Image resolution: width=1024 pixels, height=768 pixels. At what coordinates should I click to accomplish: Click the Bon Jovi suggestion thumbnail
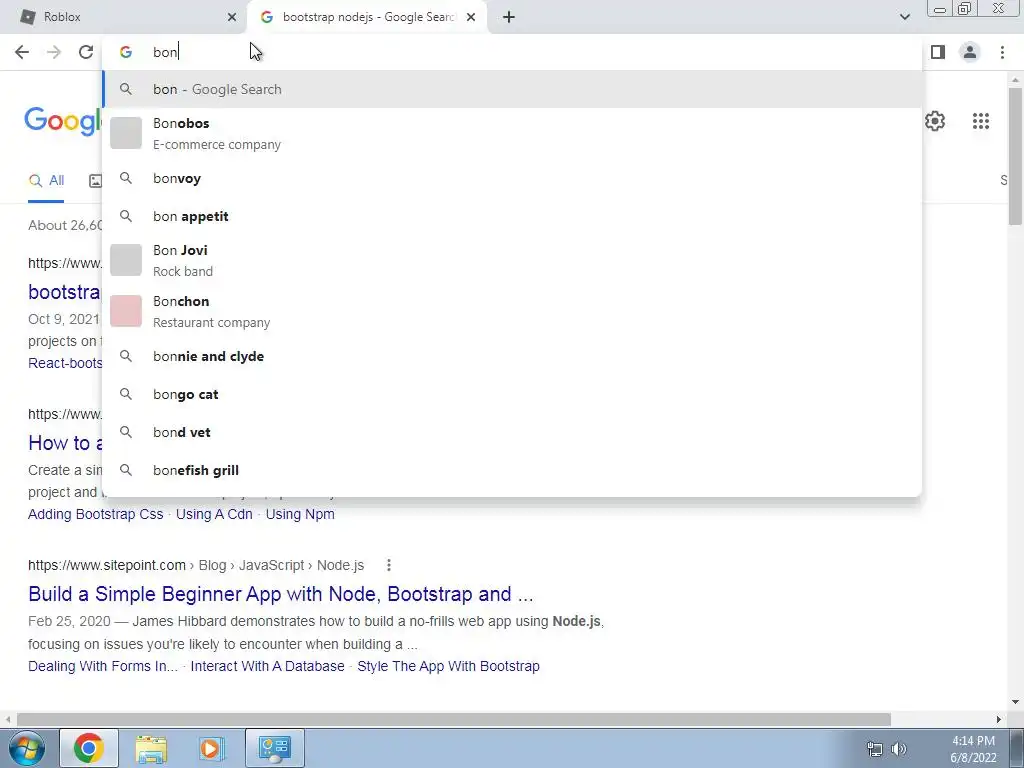pos(126,260)
